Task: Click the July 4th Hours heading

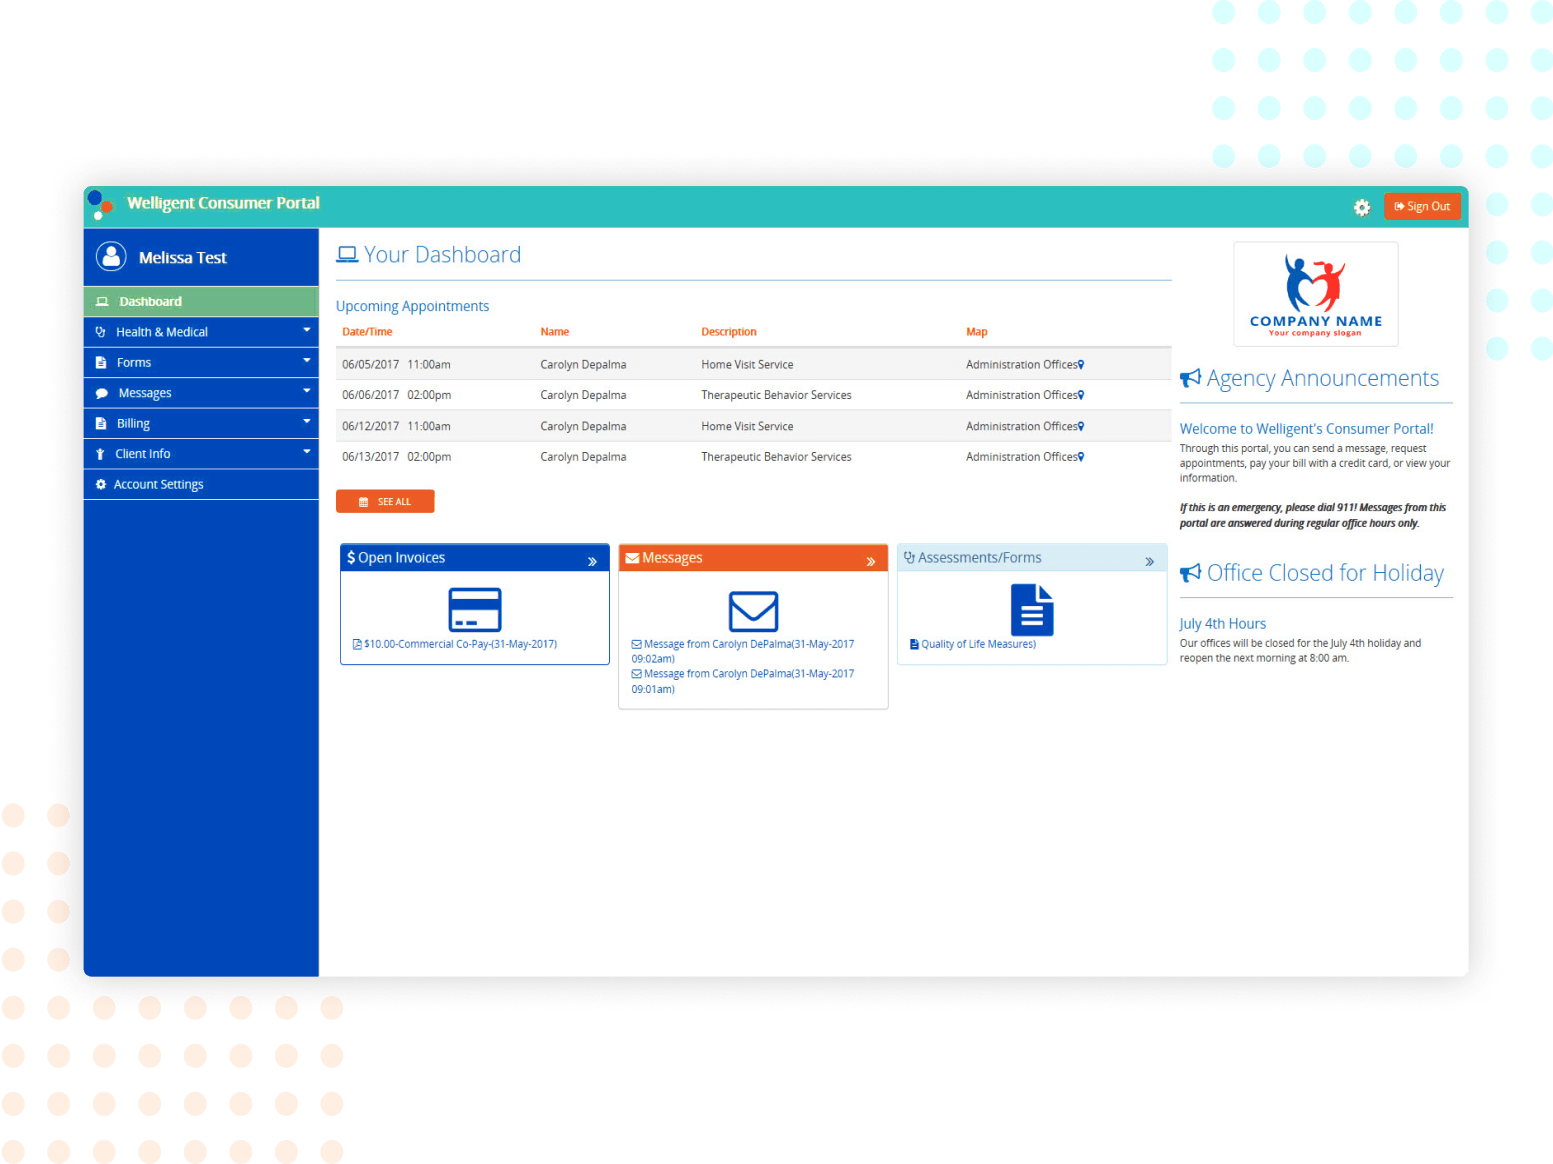Action: pos(1222,624)
